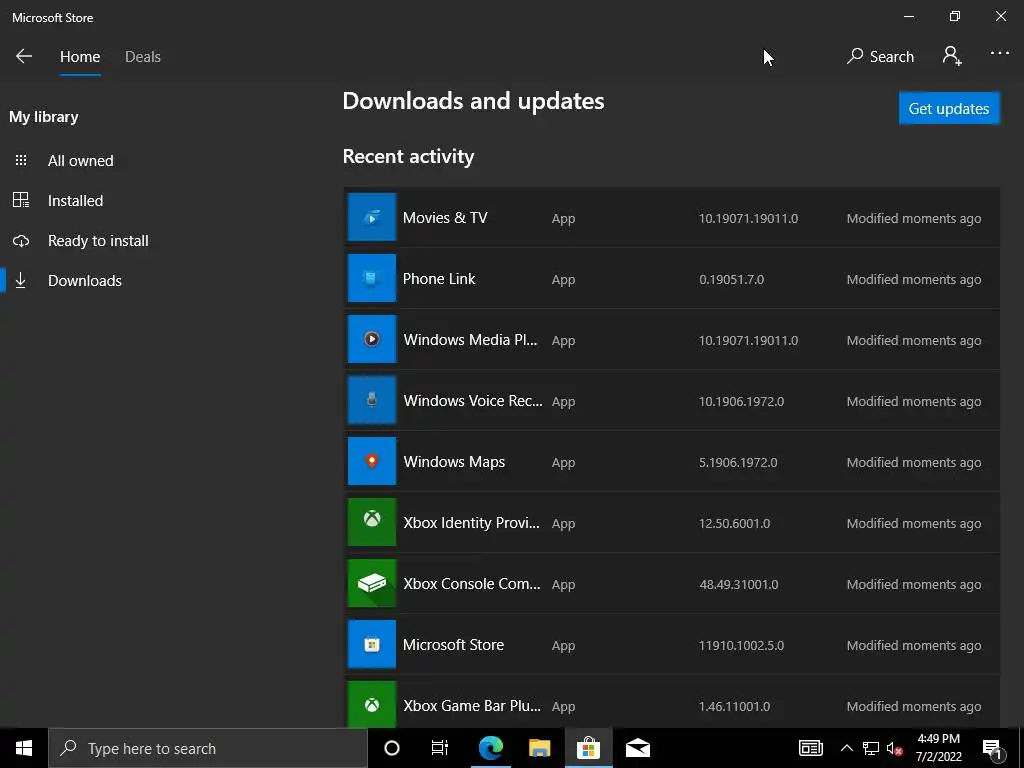Click the Microsoft Store app icon in list
This screenshot has width=1024, height=768.
[372, 644]
